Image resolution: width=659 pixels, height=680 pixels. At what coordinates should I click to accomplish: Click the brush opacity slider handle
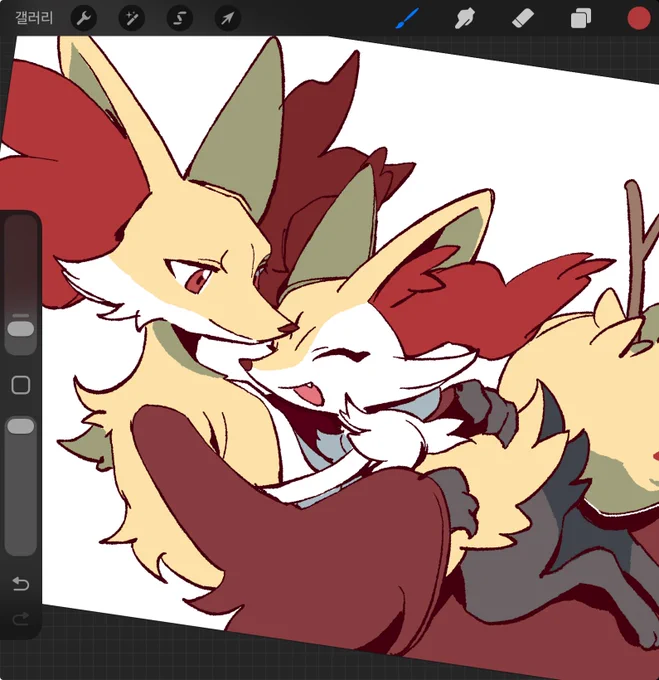[21, 426]
